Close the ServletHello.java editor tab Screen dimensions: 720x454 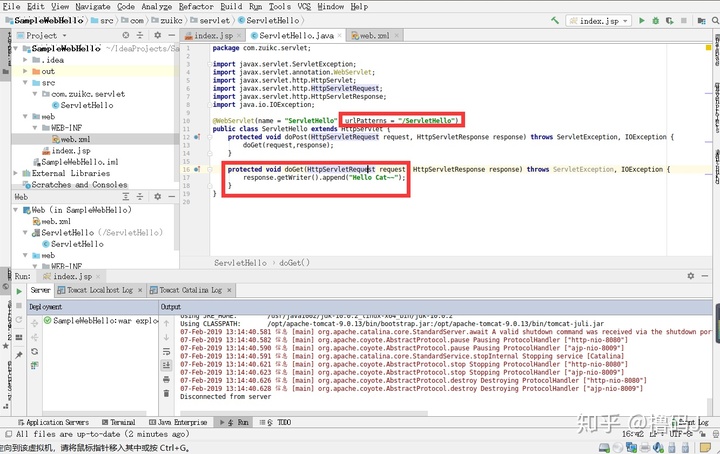click(339, 35)
